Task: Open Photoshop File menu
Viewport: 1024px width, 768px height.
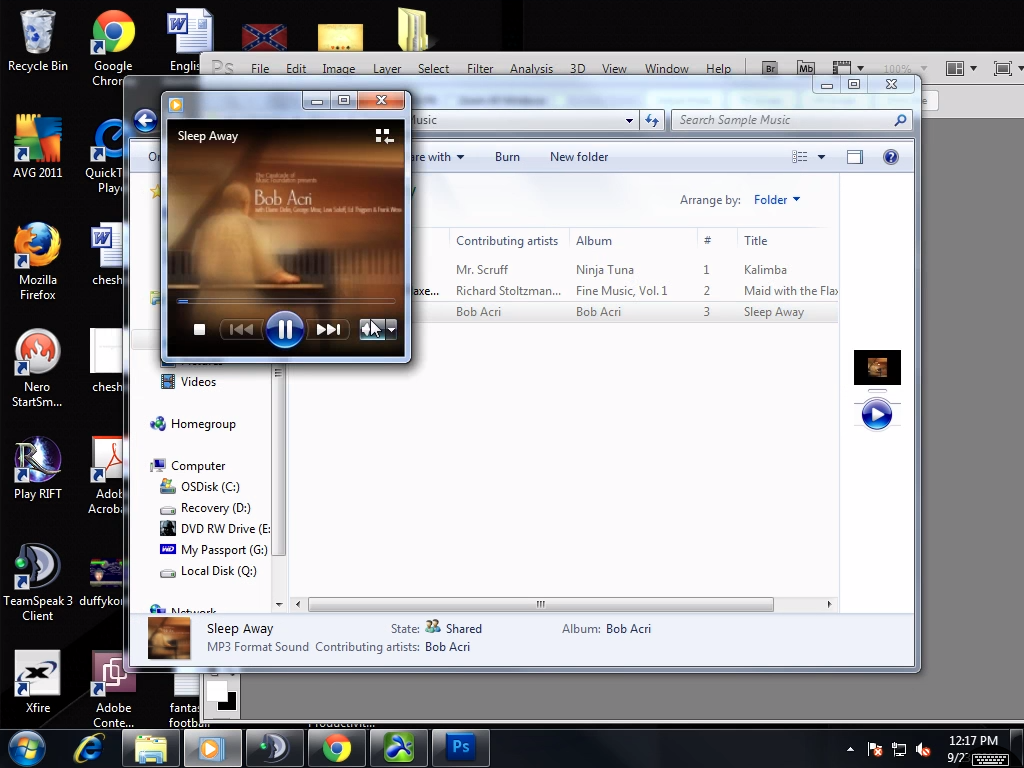Action: point(260,69)
